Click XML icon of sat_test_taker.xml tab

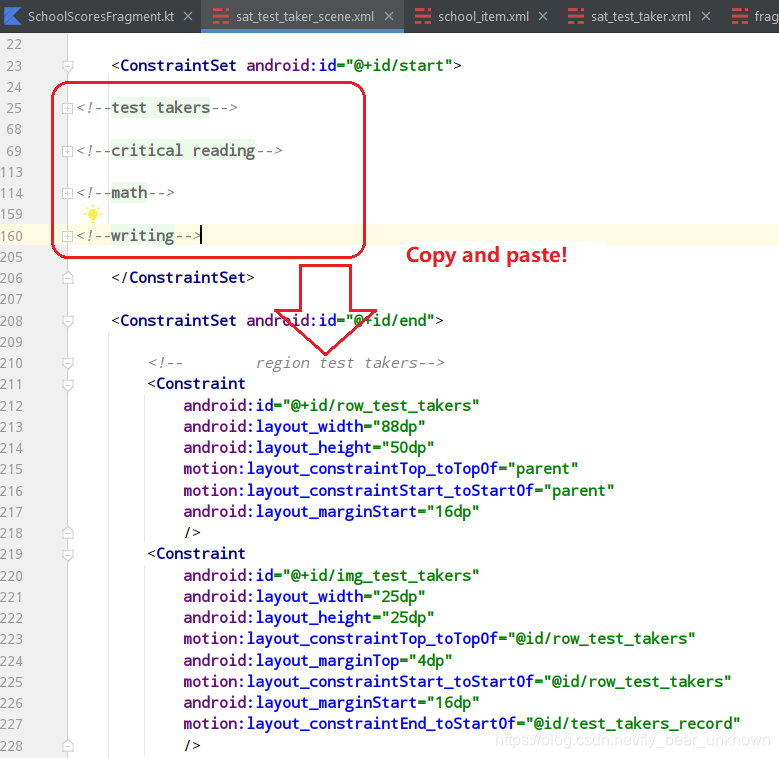[576, 16]
